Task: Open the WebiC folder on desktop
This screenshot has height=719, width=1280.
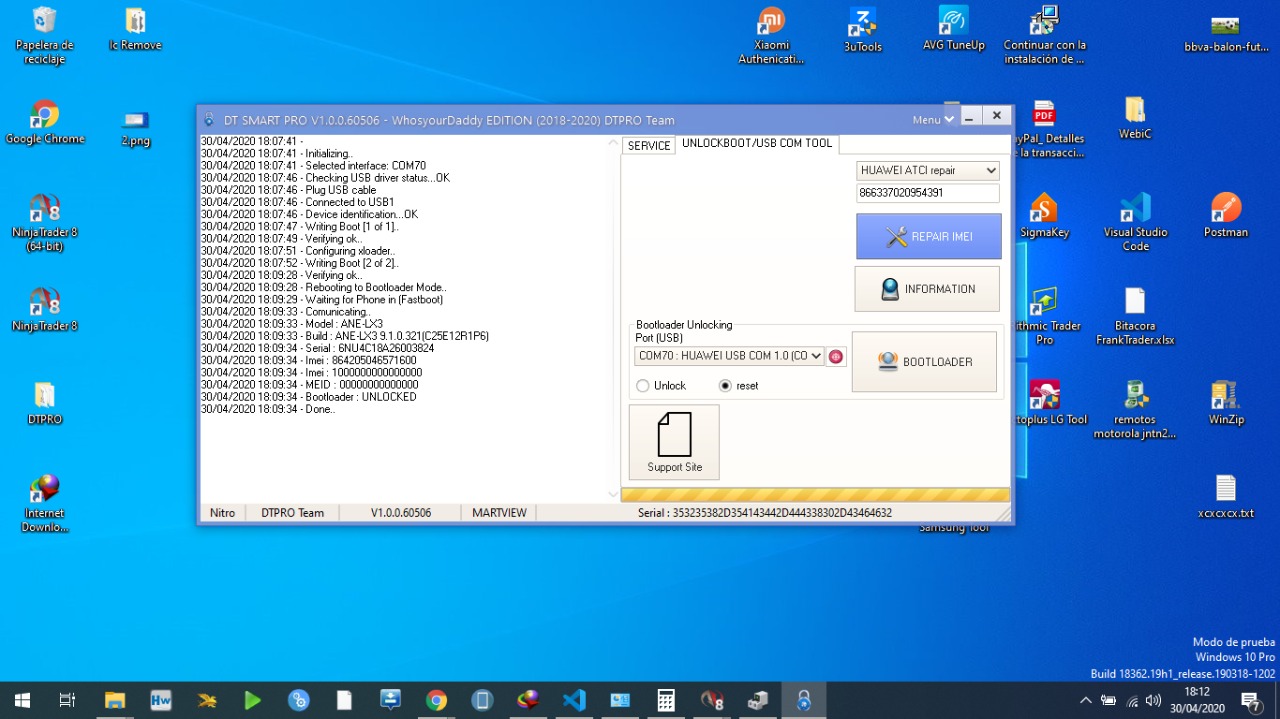Action: [x=1135, y=118]
